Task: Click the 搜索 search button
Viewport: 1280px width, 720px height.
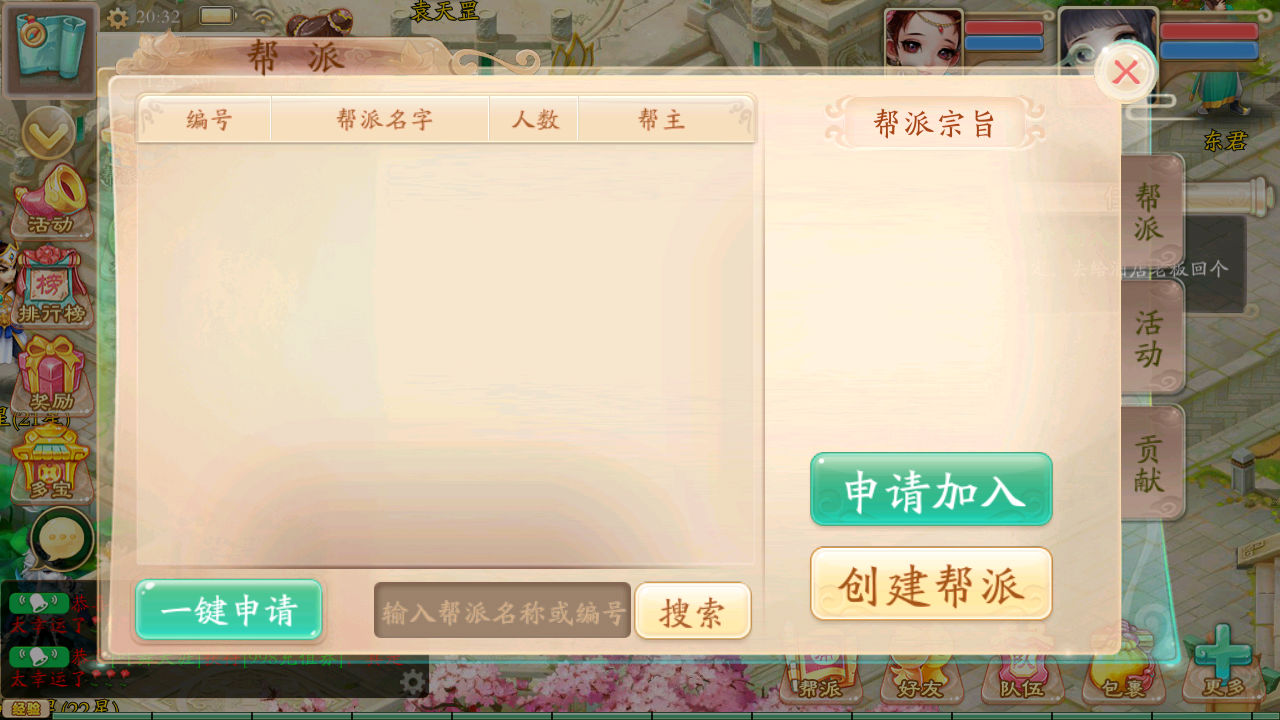Action: pyautogui.click(x=693, y=610)
